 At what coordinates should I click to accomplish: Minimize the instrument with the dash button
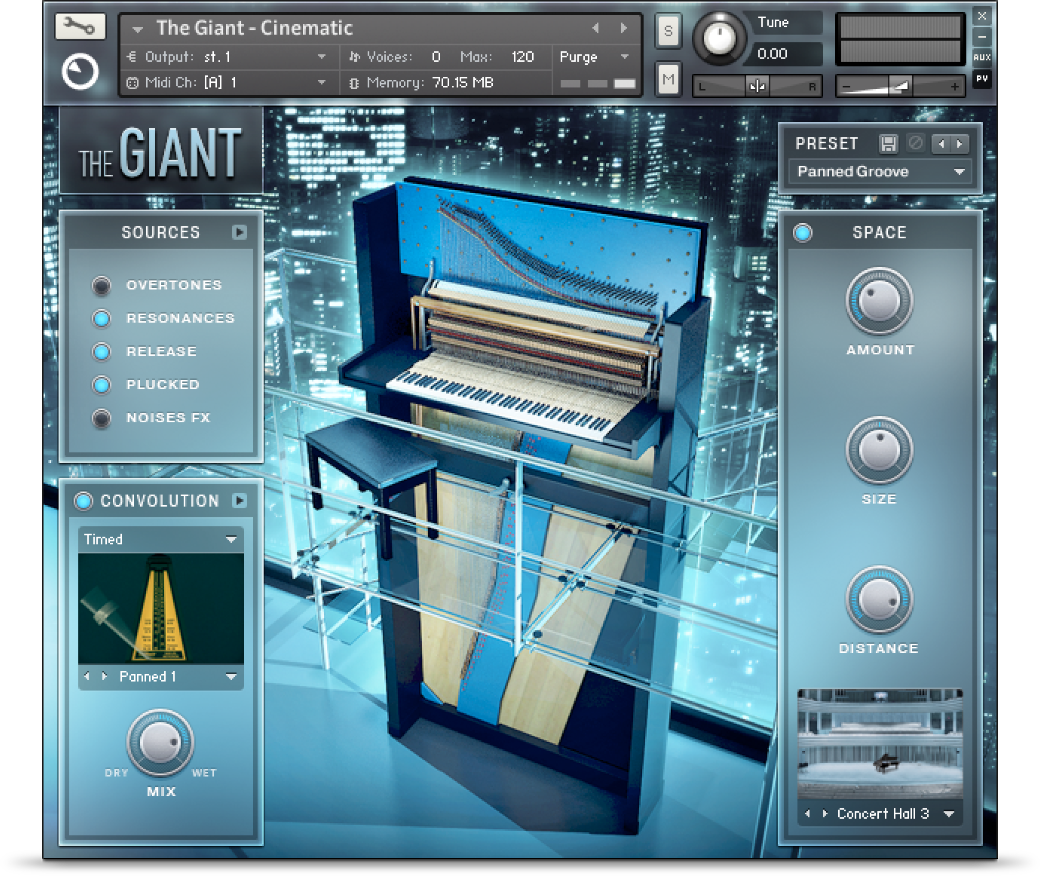pyautogui.click(x=982, y=36)
